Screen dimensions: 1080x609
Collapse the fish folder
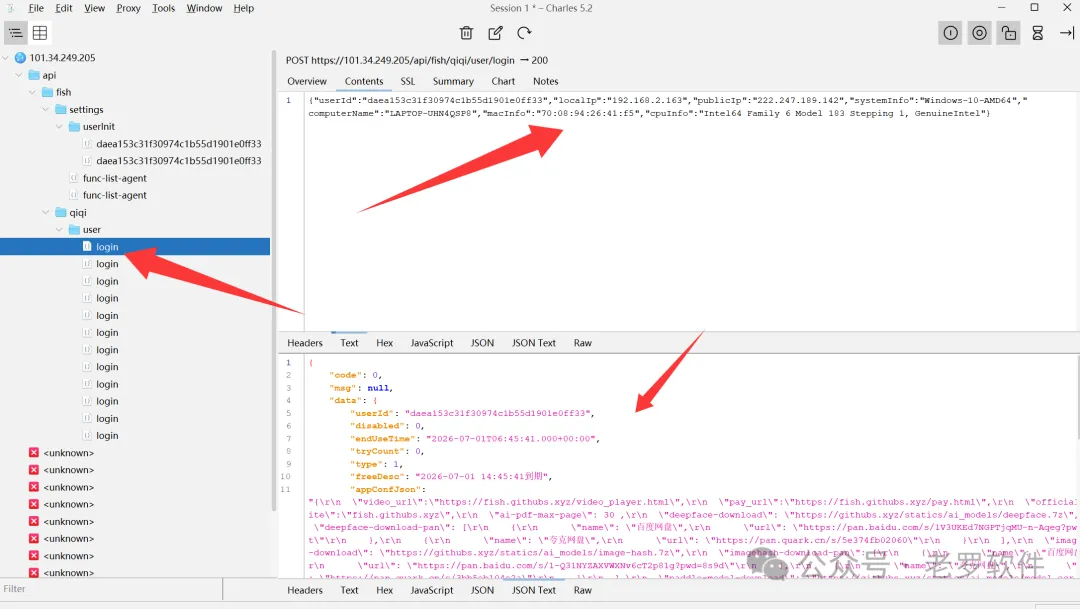click(x=32, y=92)
